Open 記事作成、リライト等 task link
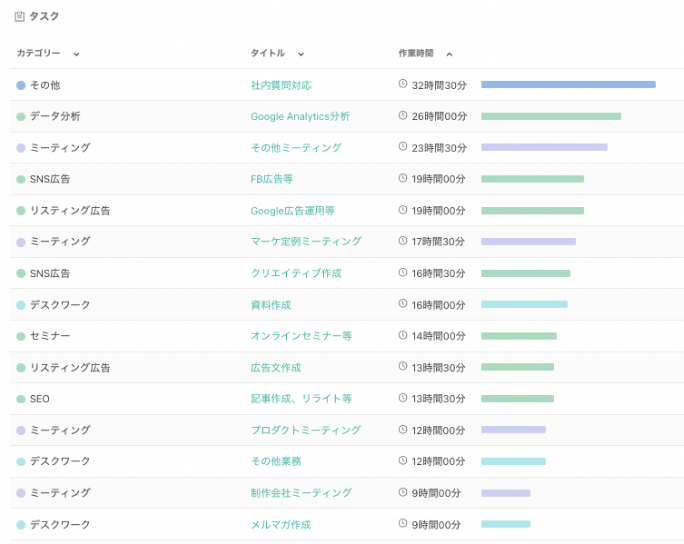Screen dimensions: 684x544 301,399
